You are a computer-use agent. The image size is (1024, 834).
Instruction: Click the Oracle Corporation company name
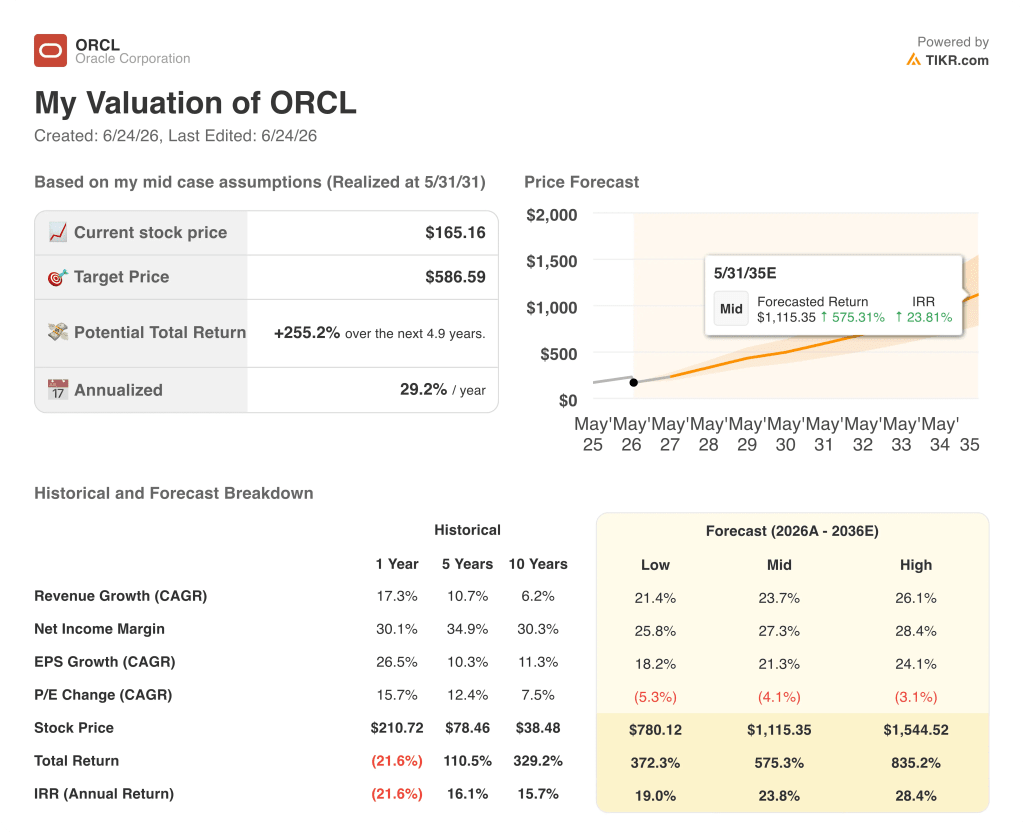[133, 59]
